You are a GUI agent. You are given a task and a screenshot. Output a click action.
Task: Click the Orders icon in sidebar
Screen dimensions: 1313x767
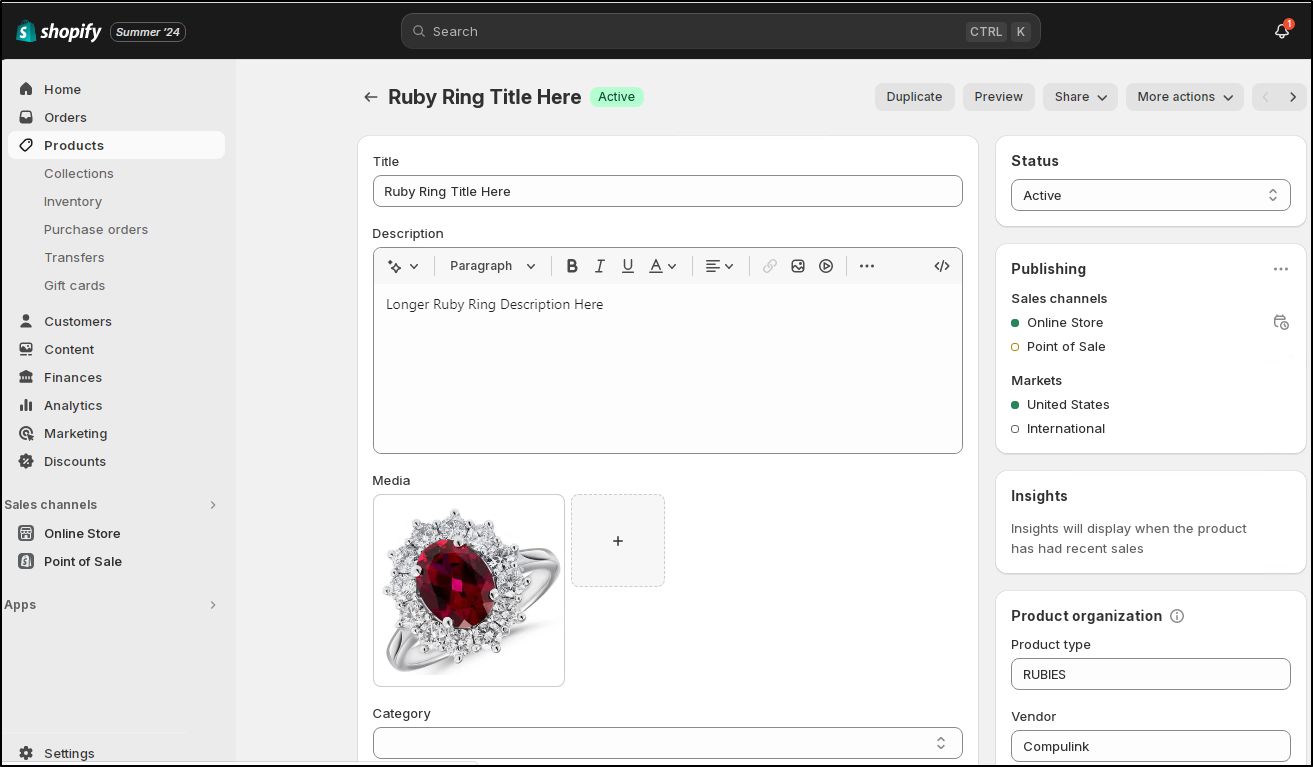point(26,117)
